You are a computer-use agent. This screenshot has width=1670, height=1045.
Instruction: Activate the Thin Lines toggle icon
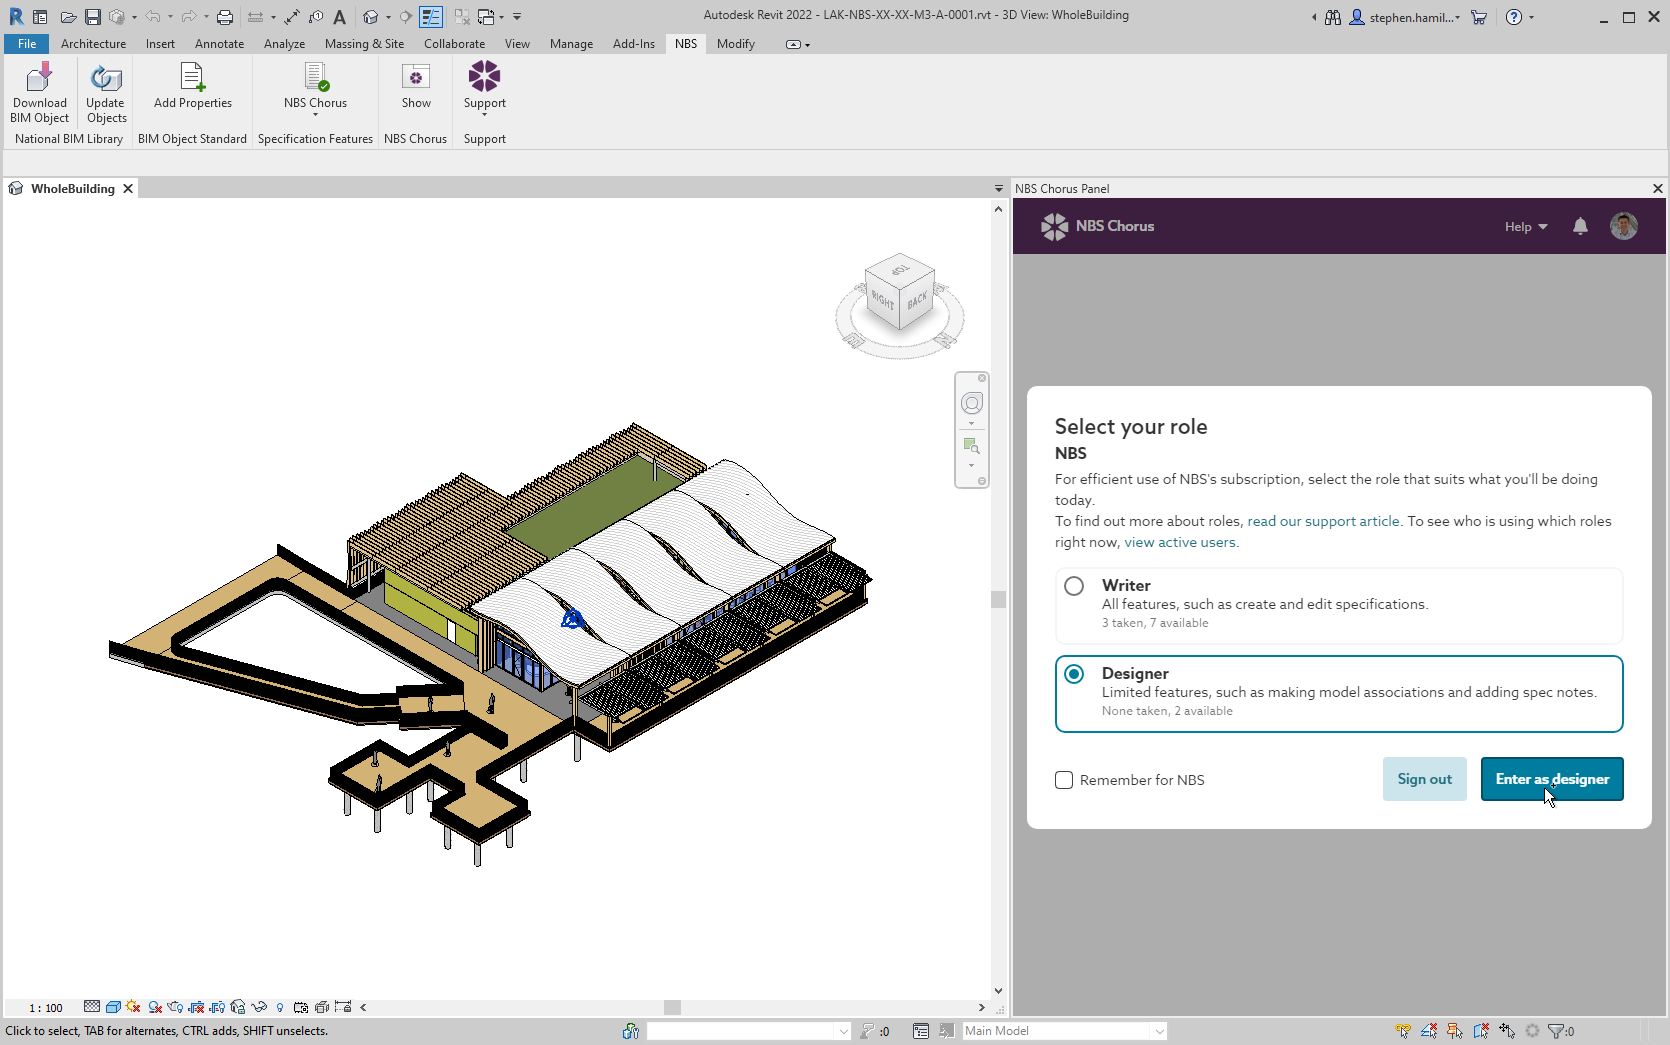pos(431,17)
